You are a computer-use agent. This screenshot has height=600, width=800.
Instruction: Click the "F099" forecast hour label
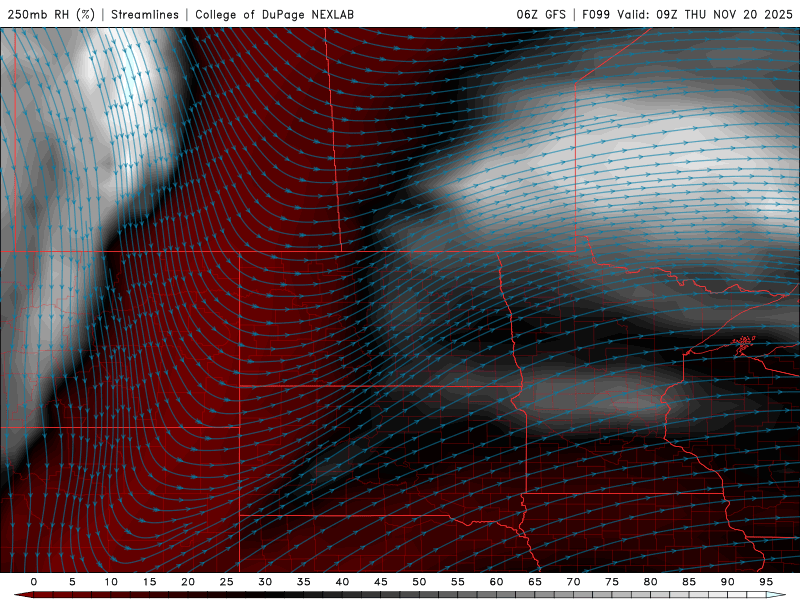596,14
